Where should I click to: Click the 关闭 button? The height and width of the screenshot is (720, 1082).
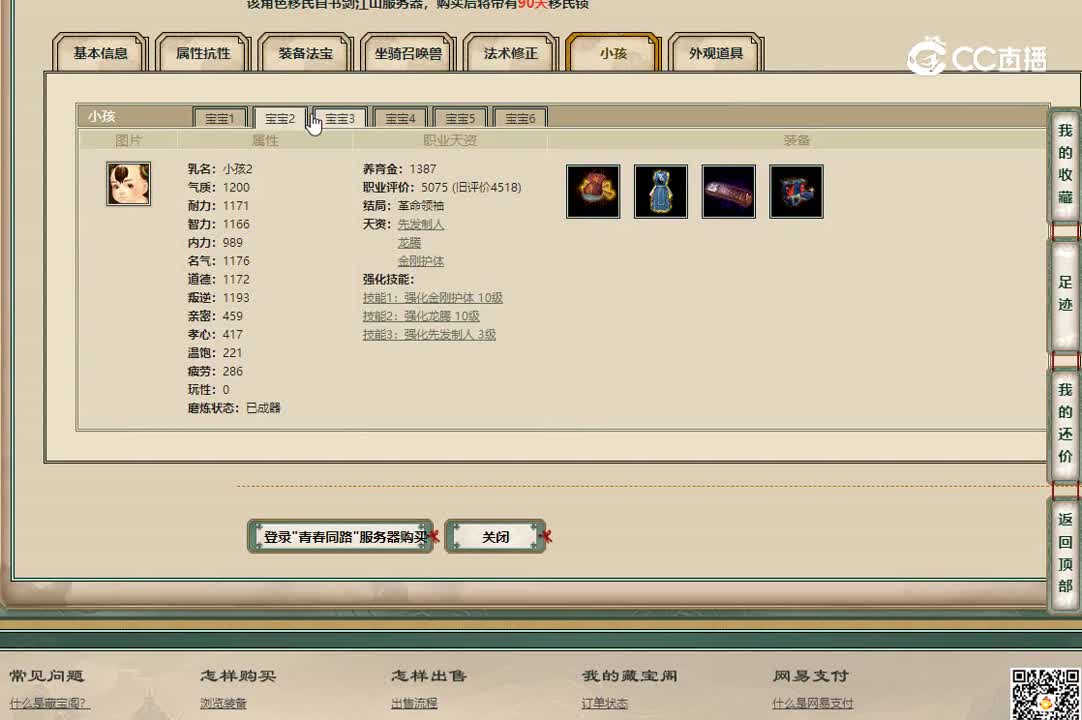(495, 536)
